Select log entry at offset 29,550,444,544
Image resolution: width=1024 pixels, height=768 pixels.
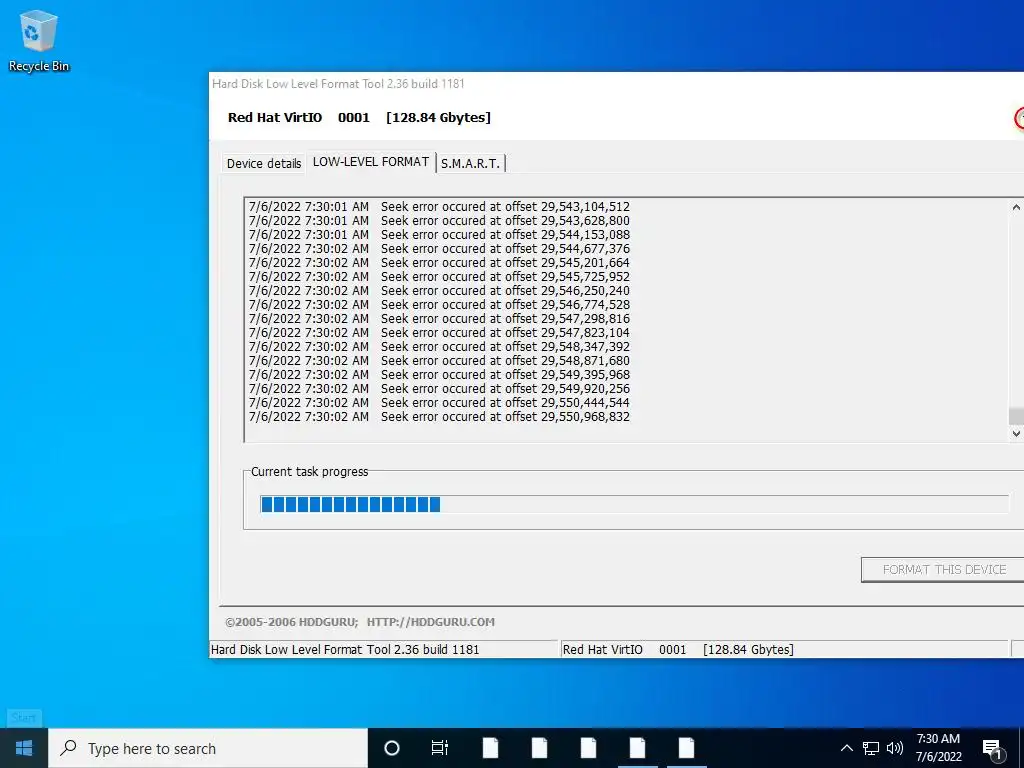pos(439,403)
